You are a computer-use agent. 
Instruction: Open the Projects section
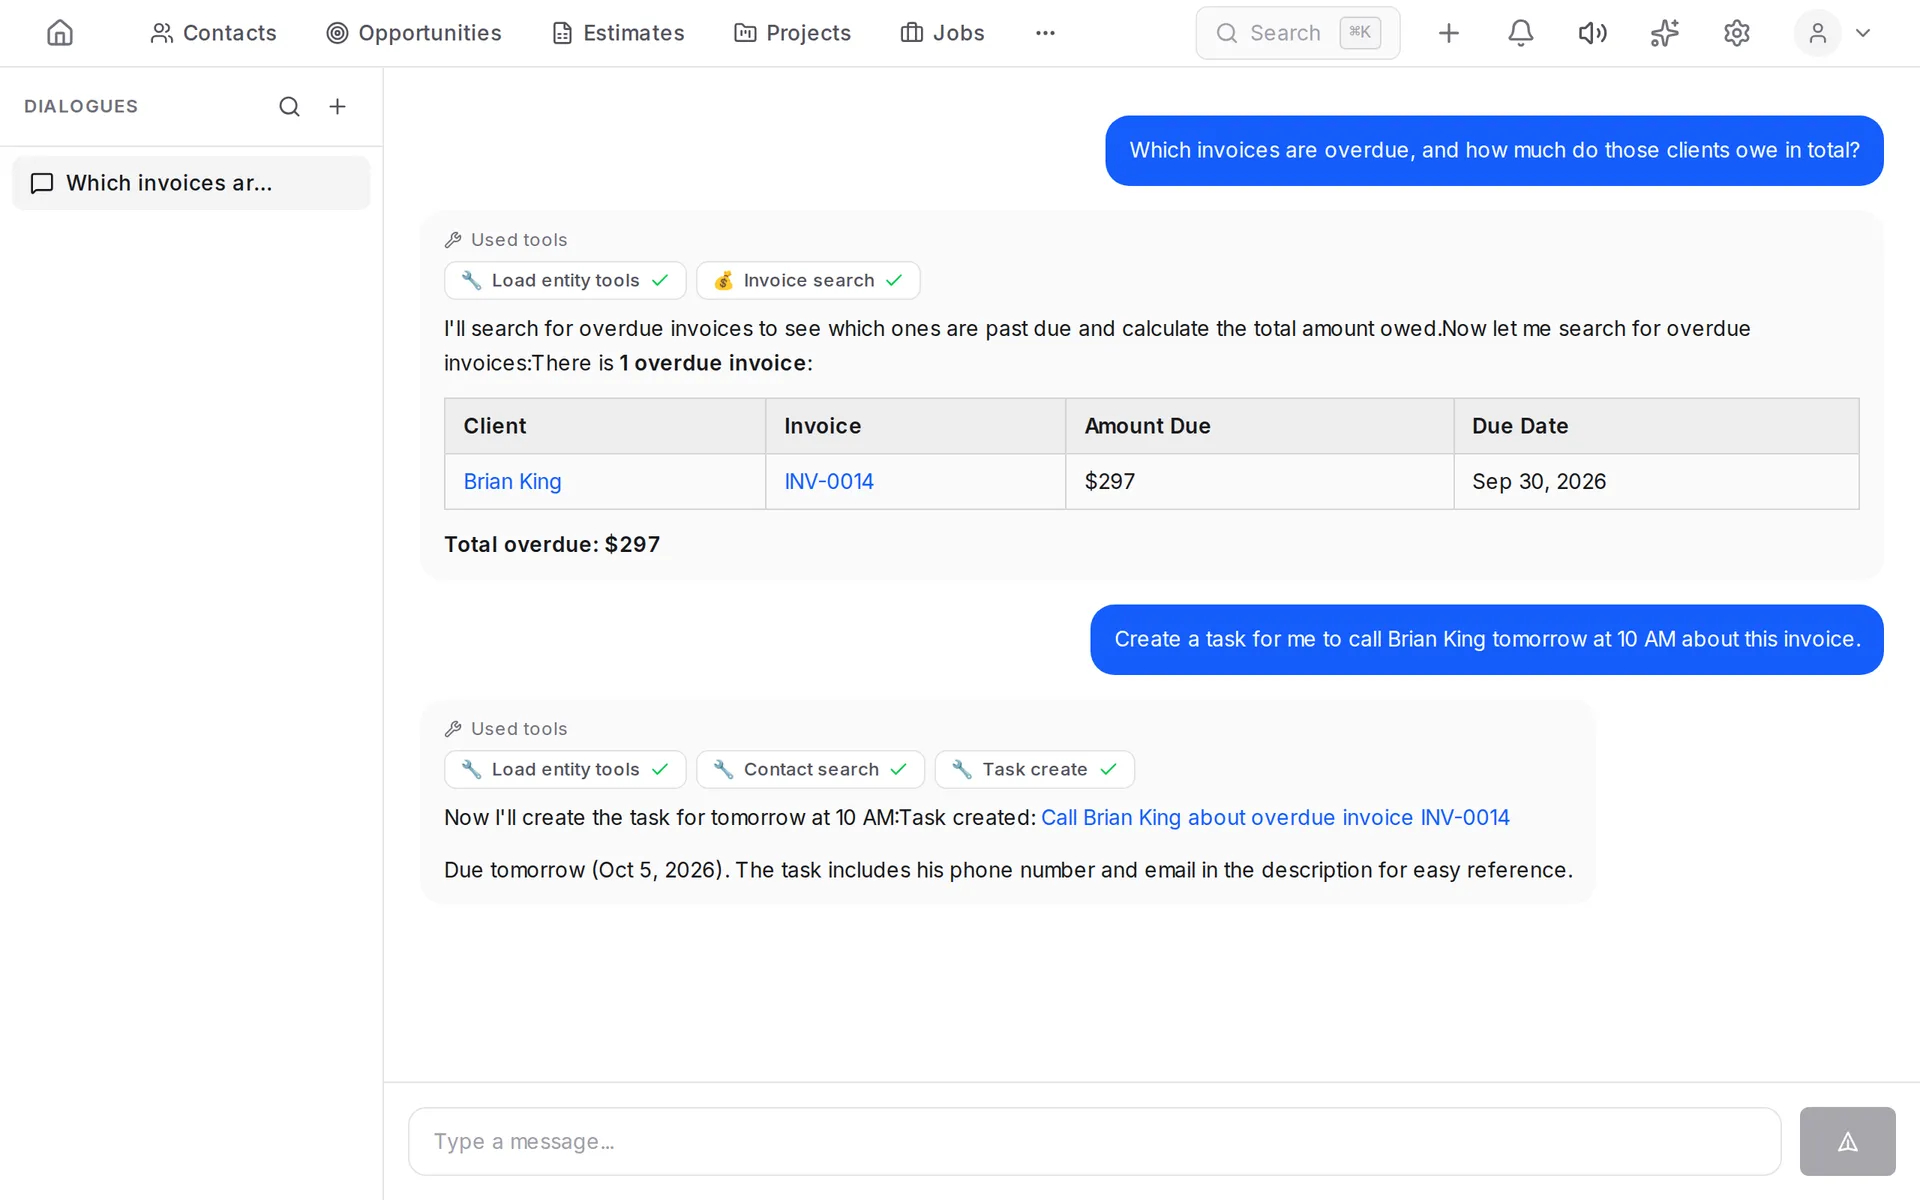point(792,33)
